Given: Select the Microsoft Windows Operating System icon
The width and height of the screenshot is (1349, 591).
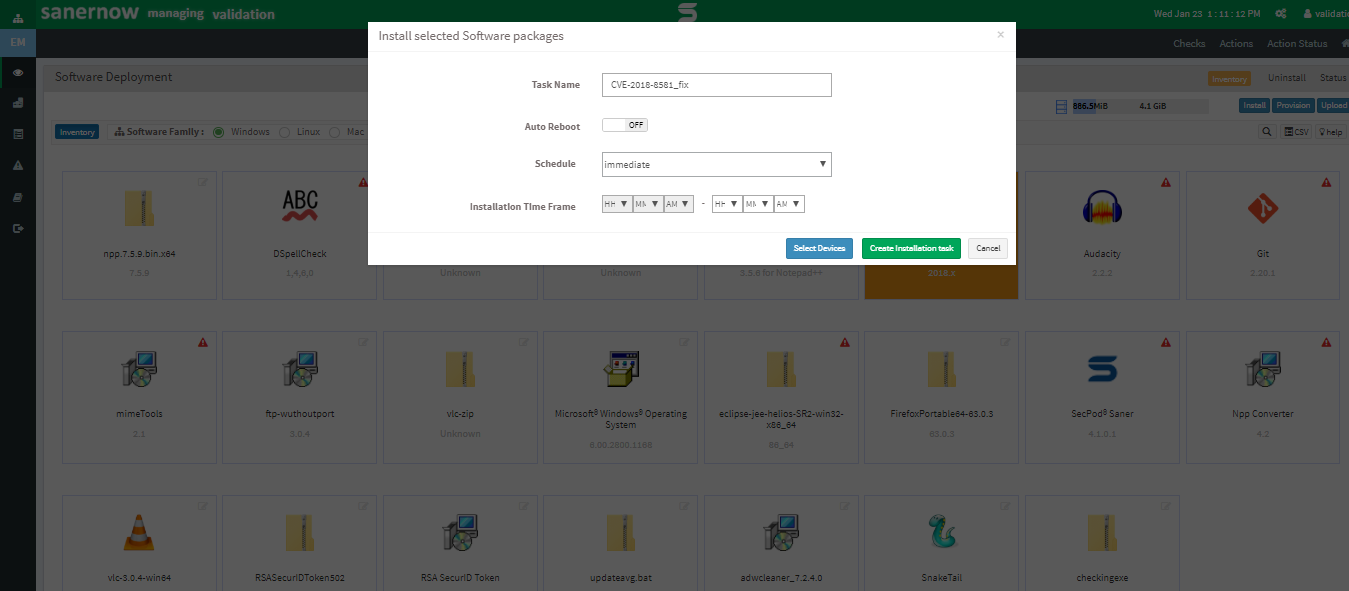Looking at the screenshot, I should 621,370.
